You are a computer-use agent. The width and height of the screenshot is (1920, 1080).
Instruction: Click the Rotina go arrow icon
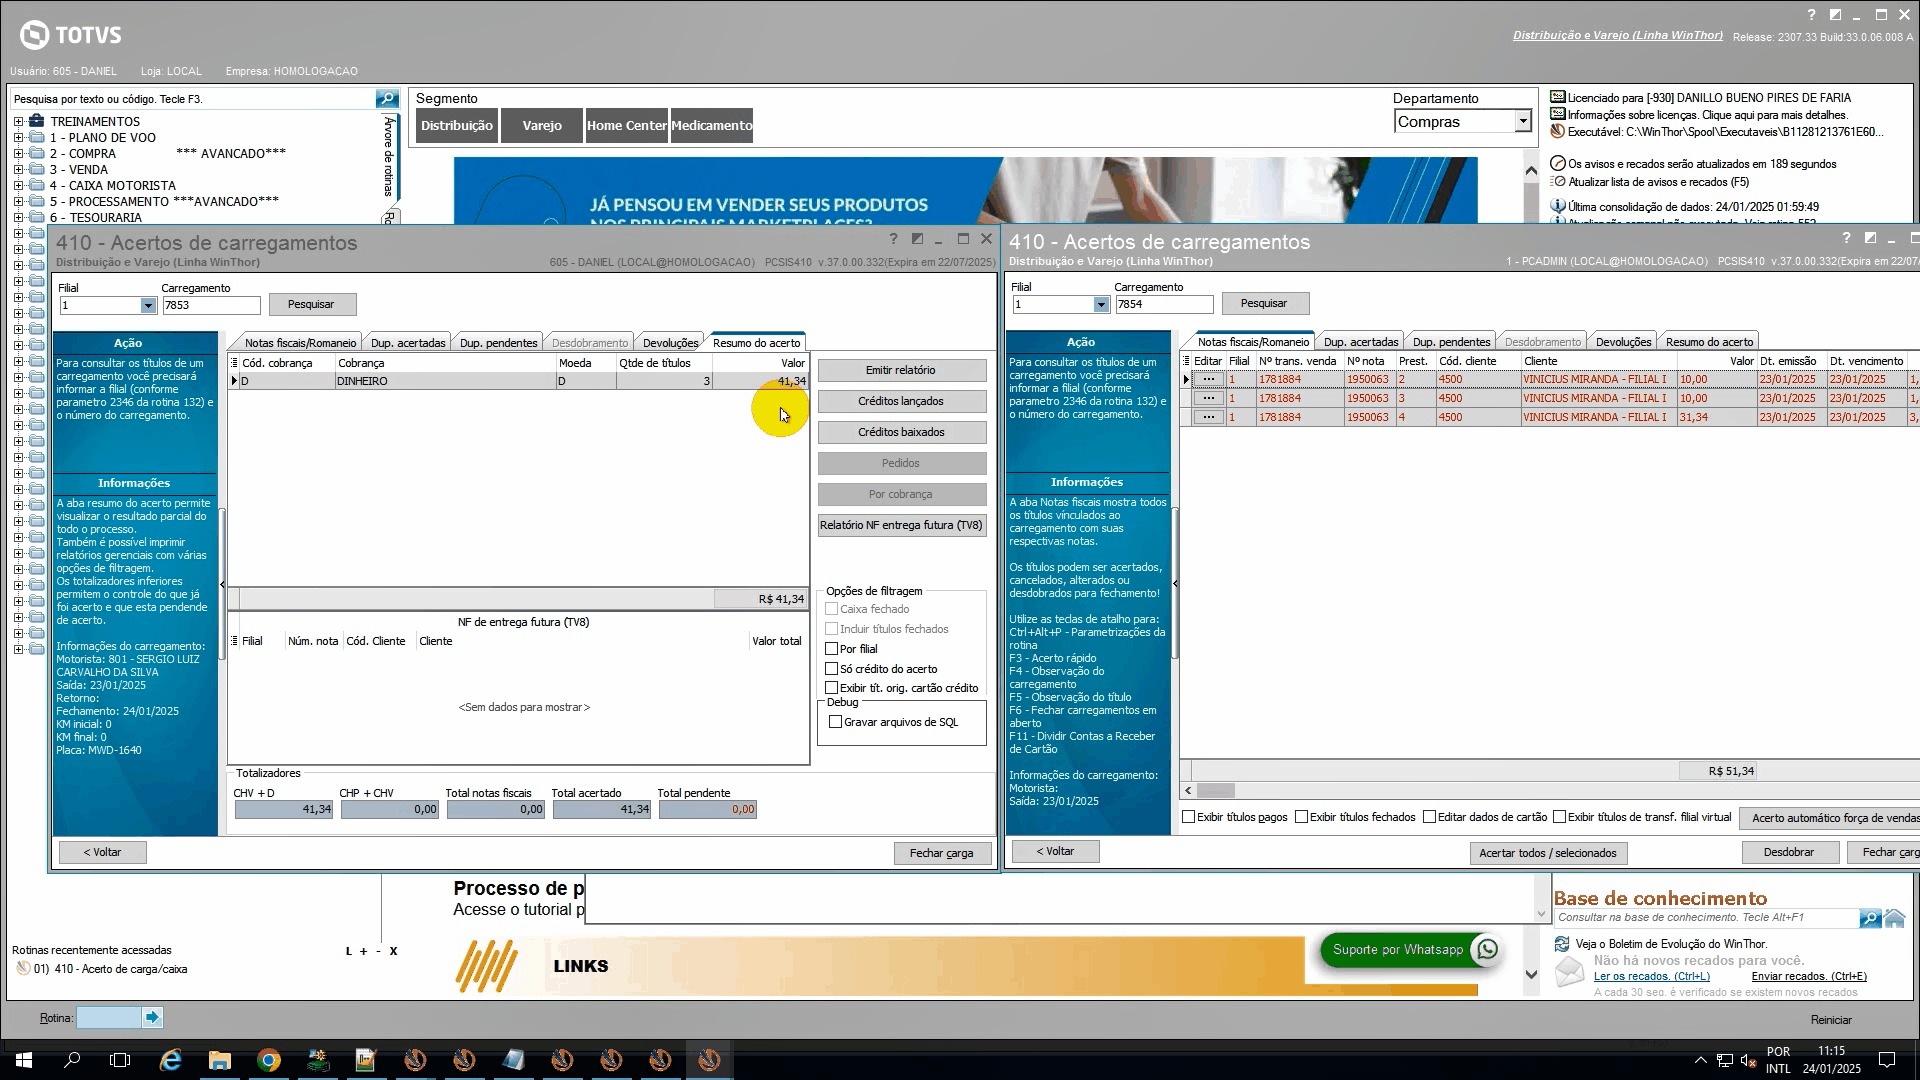[152, 1018]
